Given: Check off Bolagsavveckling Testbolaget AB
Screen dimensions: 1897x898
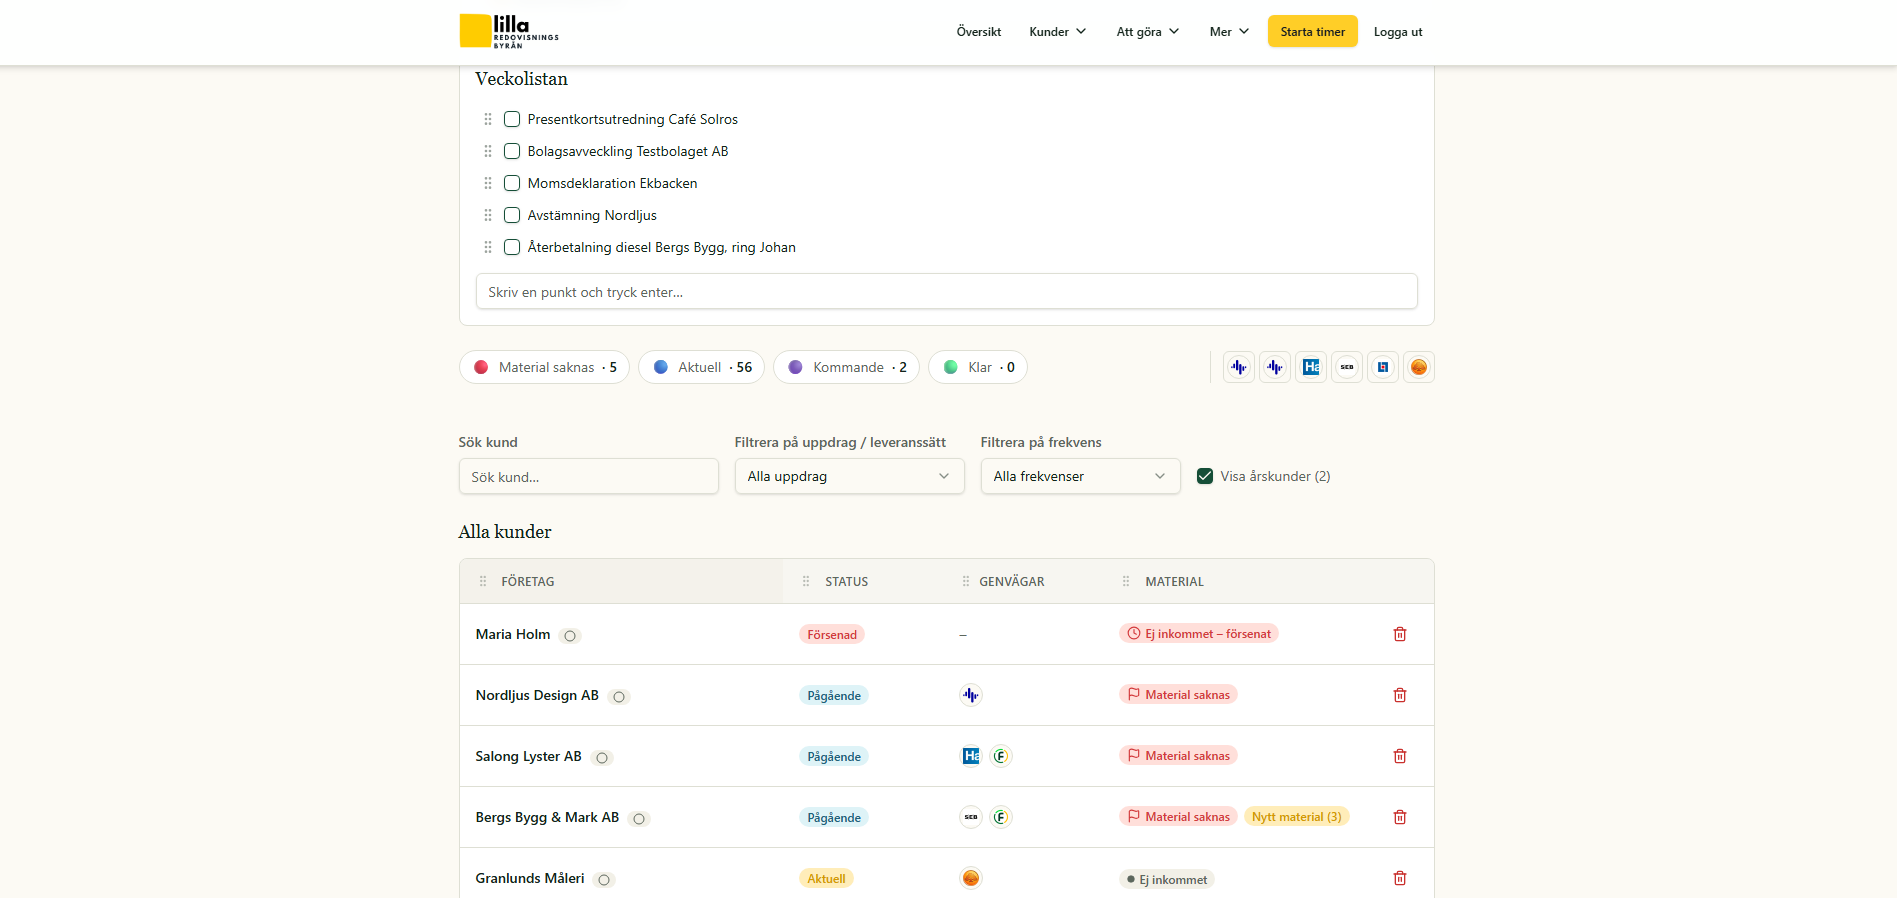Looking at the screenshot, I should 512,151.
